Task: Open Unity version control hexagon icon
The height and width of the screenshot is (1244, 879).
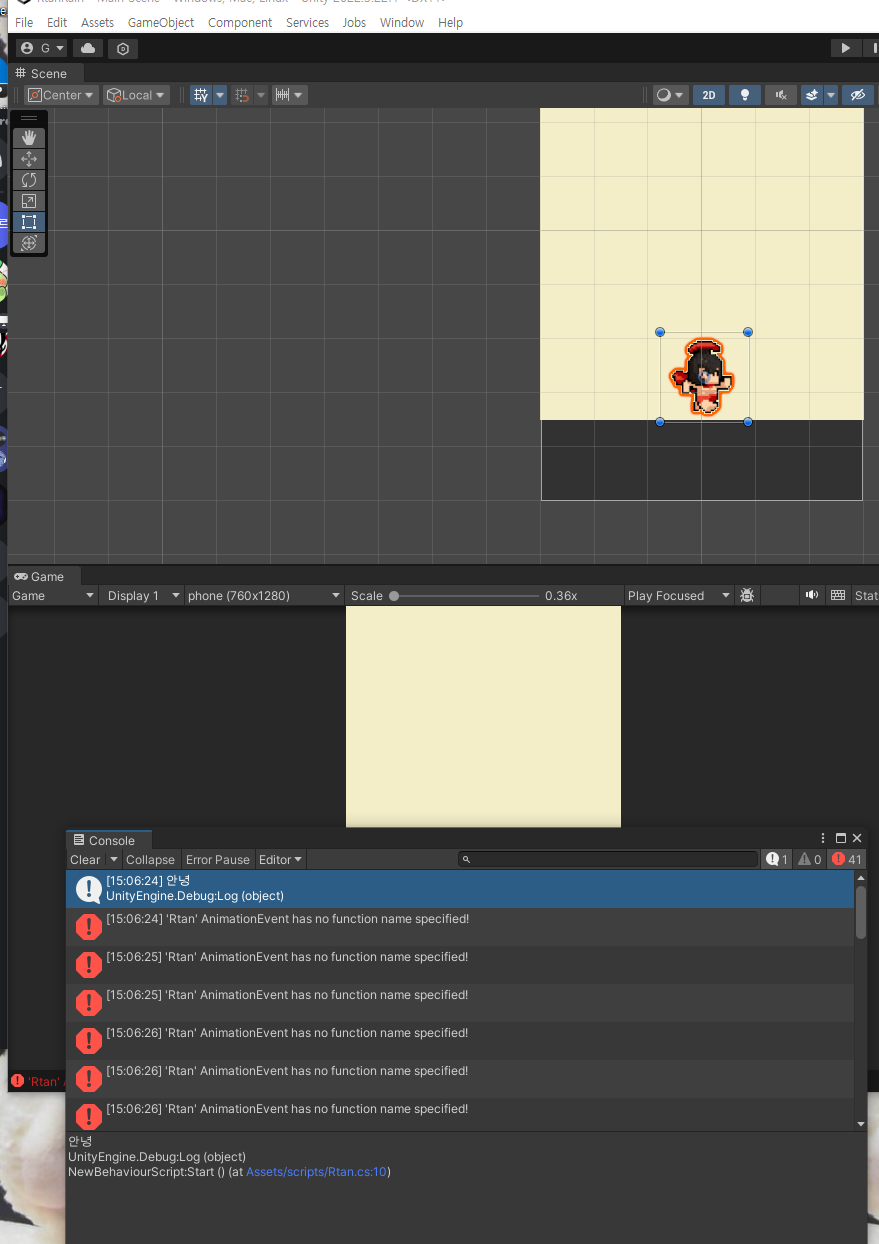Action: 123,48
